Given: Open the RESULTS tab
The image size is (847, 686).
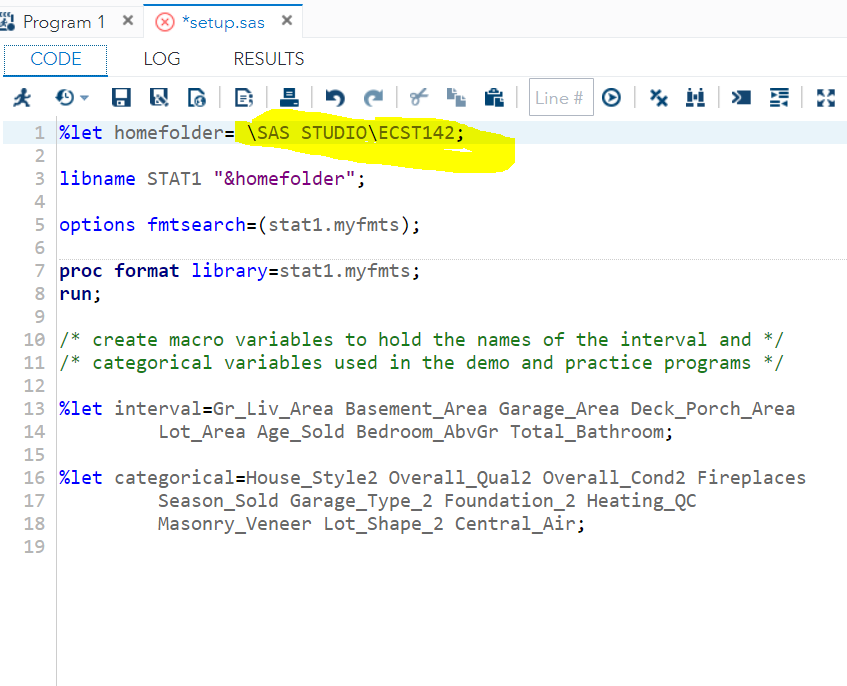Looking at the screenshot, I should tap(269, 59).
